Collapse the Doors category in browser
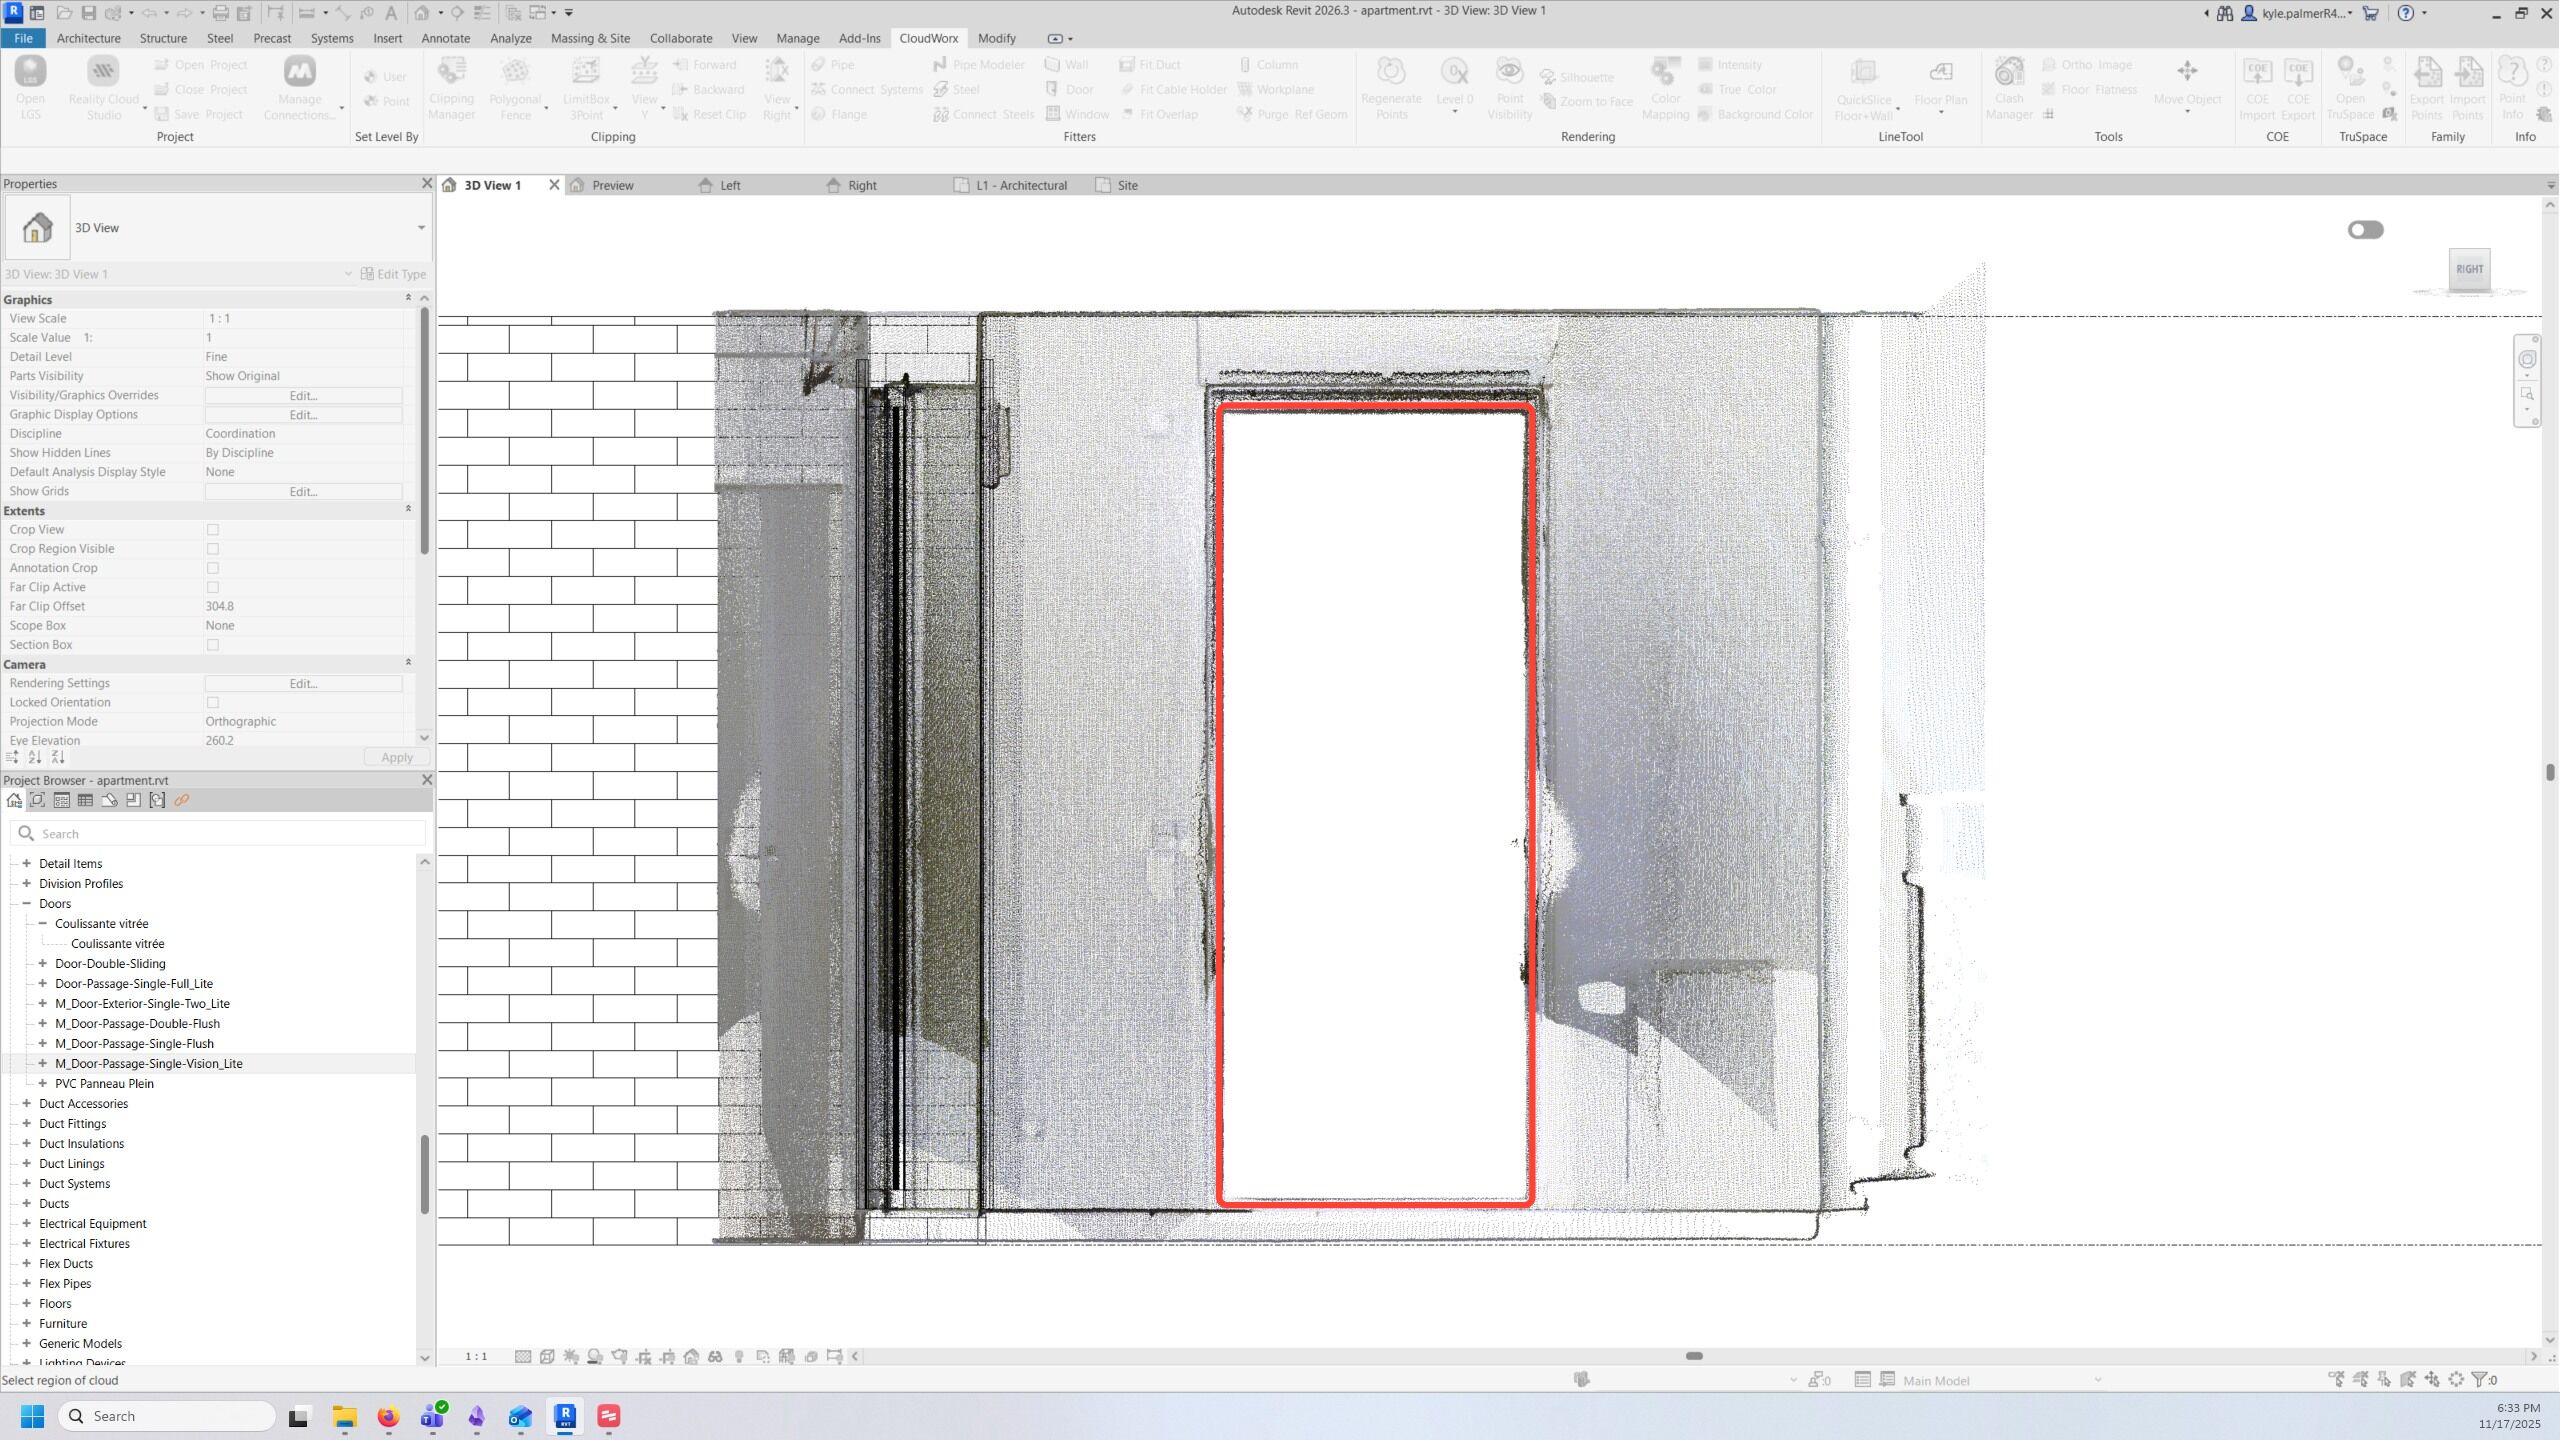 pos(27,904)
